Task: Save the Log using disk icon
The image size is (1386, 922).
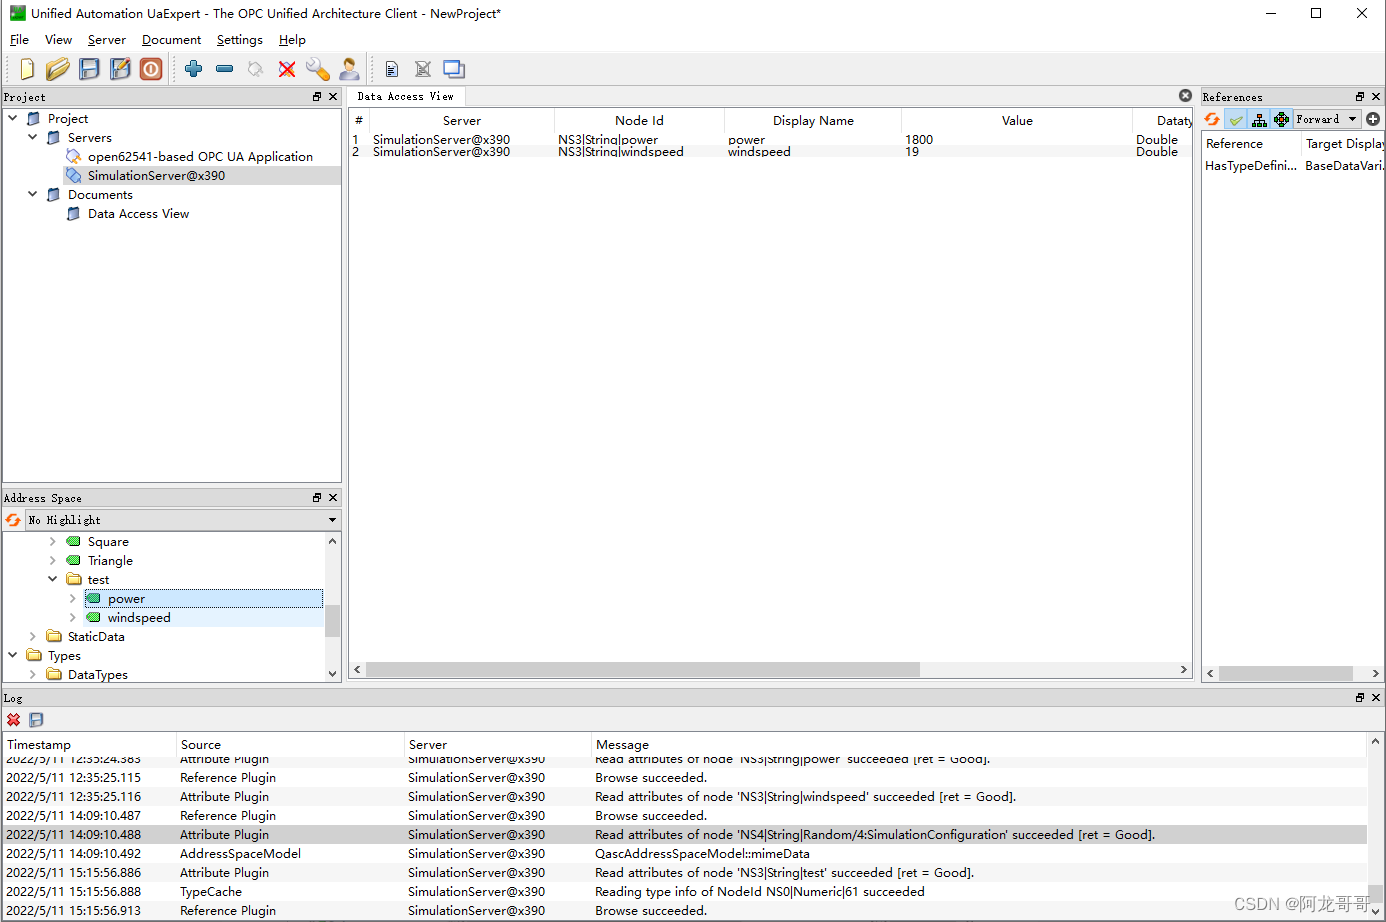Action: (36, 719)
